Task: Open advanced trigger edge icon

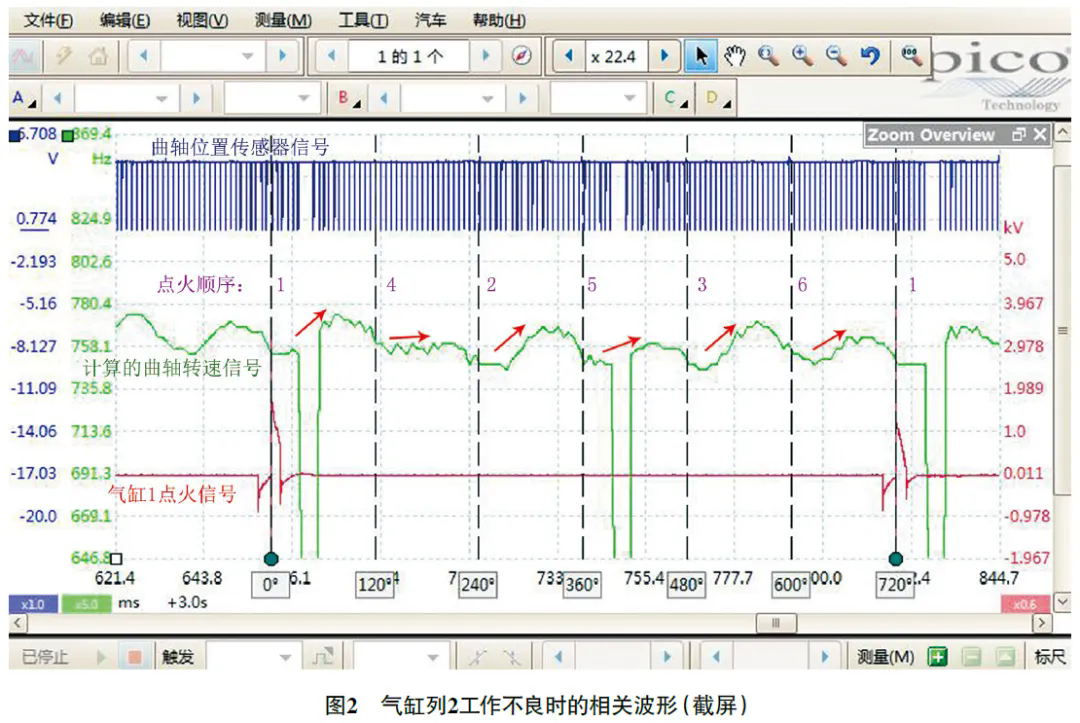Action: click(x=323, y=657)
